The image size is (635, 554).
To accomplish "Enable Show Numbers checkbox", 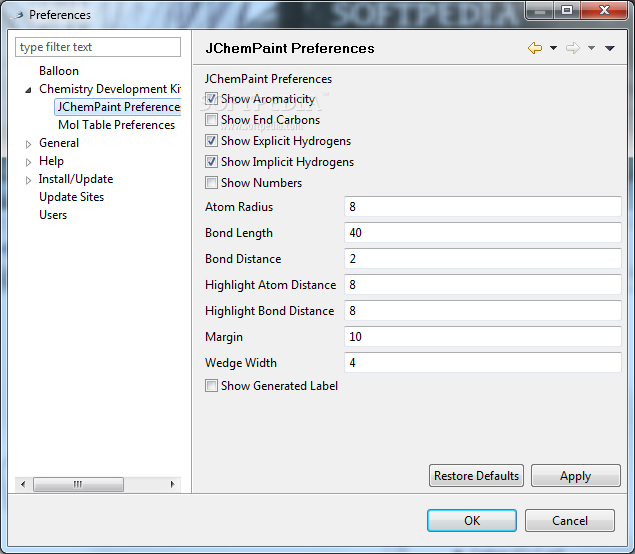I will pyautogui.click(x=211, y=183).
